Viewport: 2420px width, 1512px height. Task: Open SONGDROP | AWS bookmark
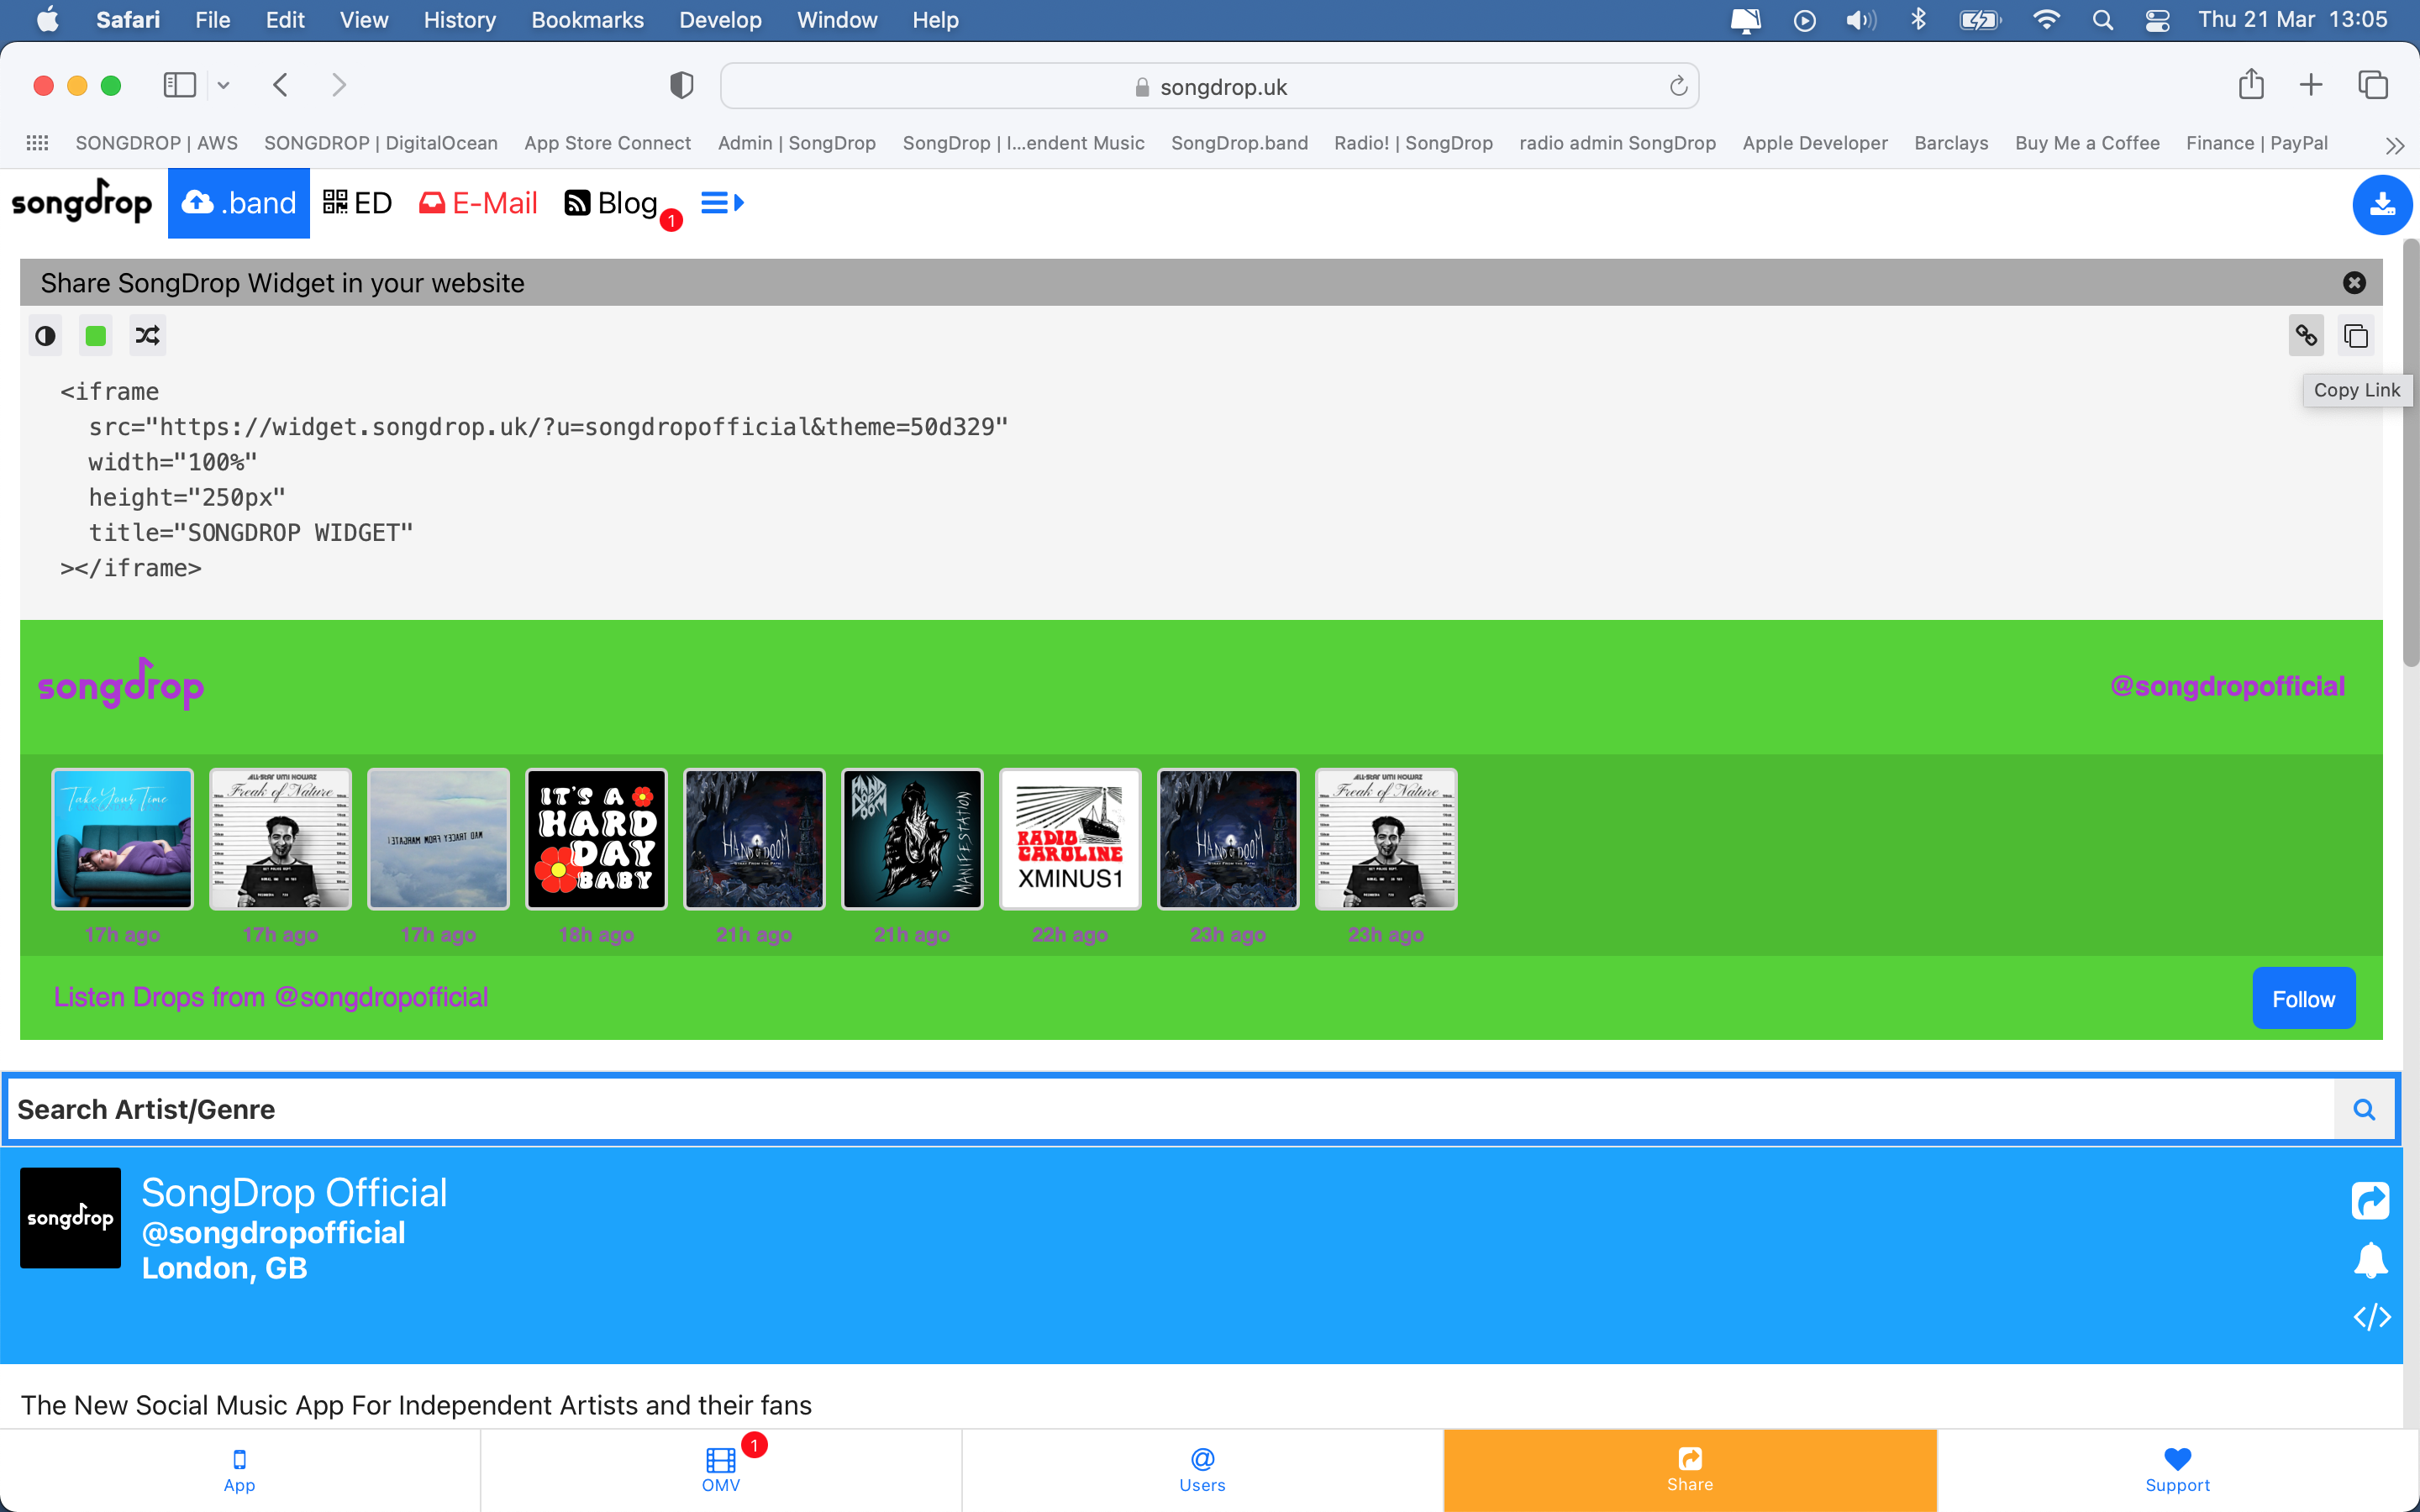click(x=156, y=143)
